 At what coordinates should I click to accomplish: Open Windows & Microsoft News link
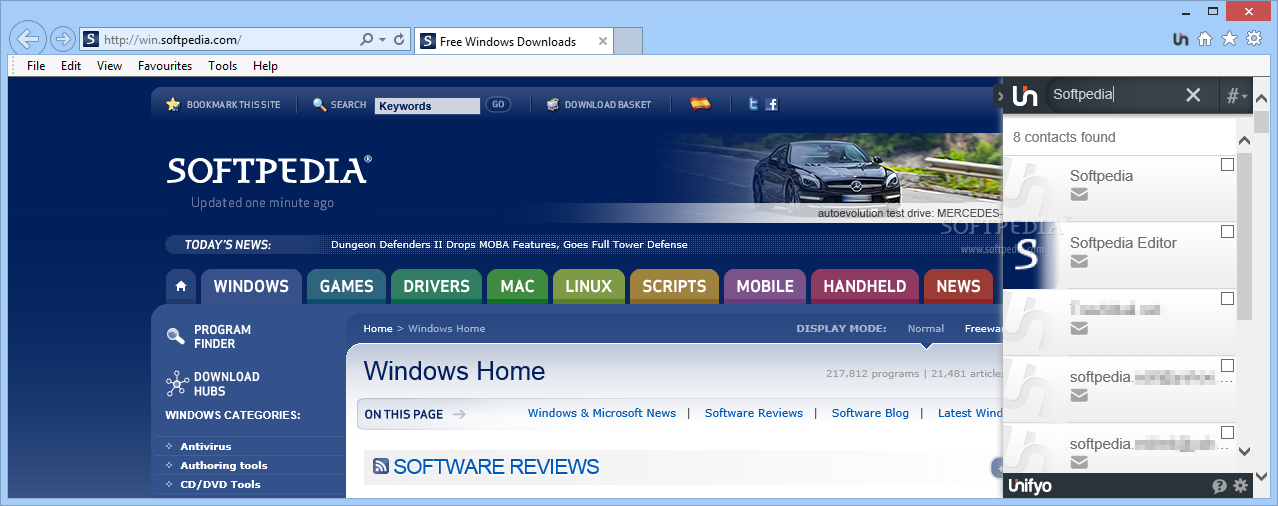602,413
